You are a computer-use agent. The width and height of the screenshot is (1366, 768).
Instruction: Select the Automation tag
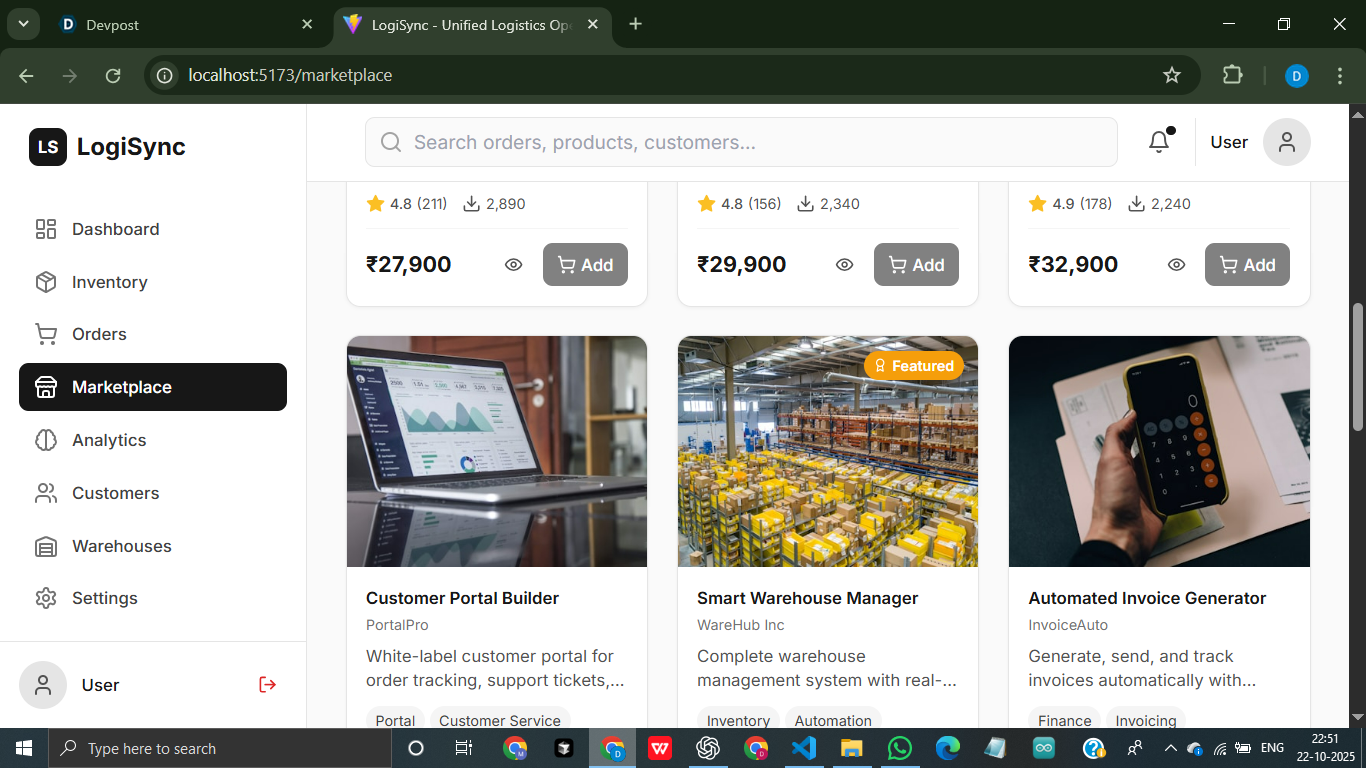833,720
